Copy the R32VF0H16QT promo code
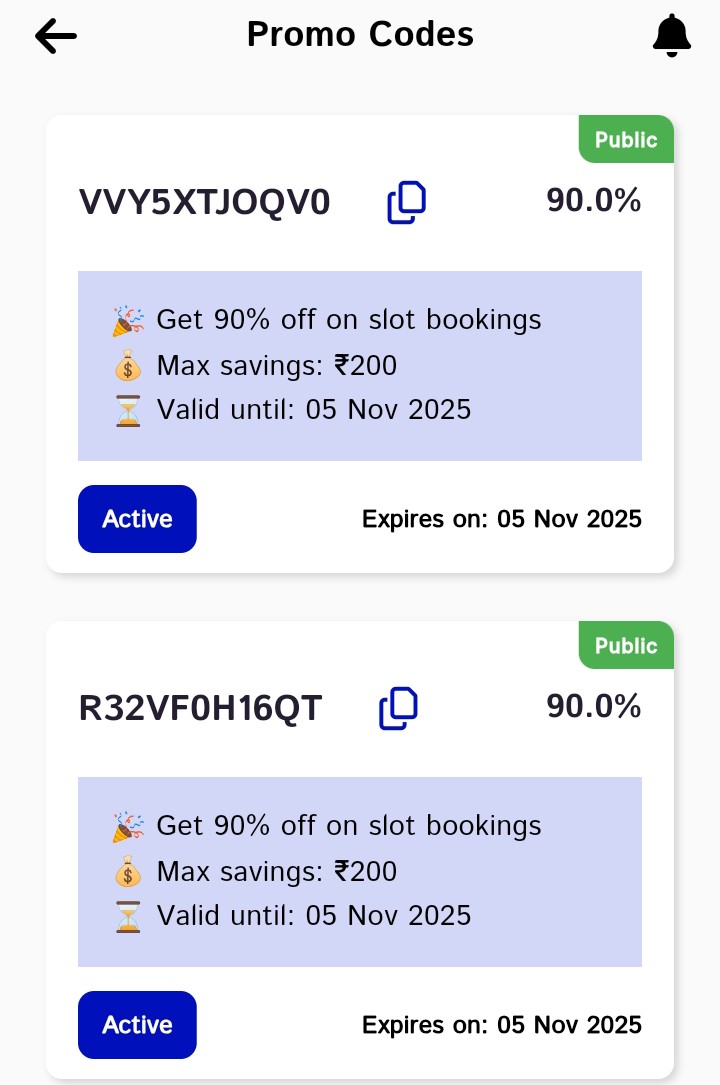The height and width of the screenshot is (1085, 720). pos(398,708)
